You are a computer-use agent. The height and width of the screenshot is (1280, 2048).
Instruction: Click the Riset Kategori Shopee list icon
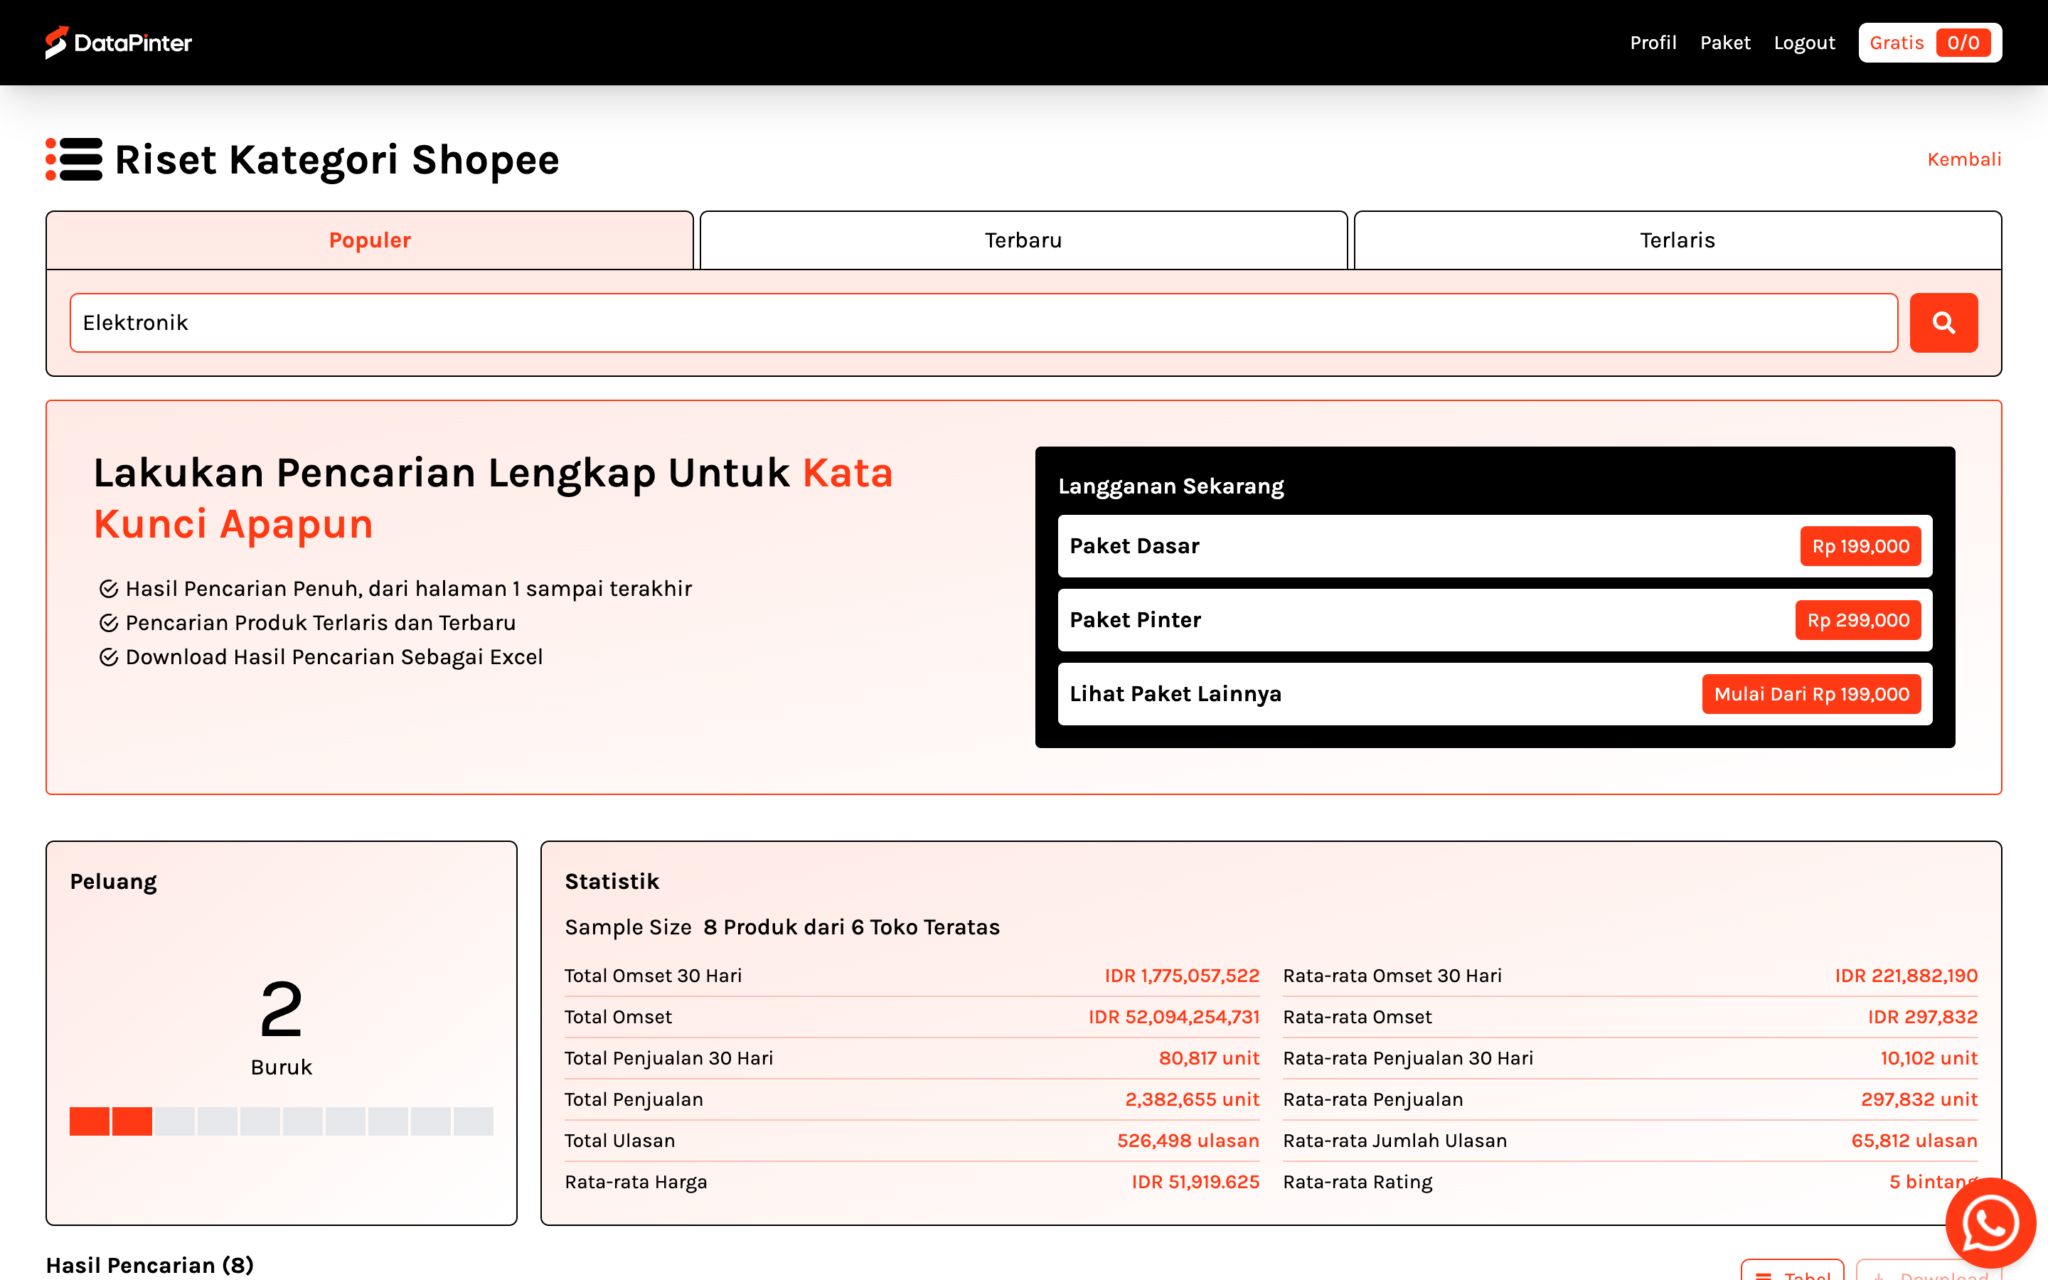[x=72, y=159]
